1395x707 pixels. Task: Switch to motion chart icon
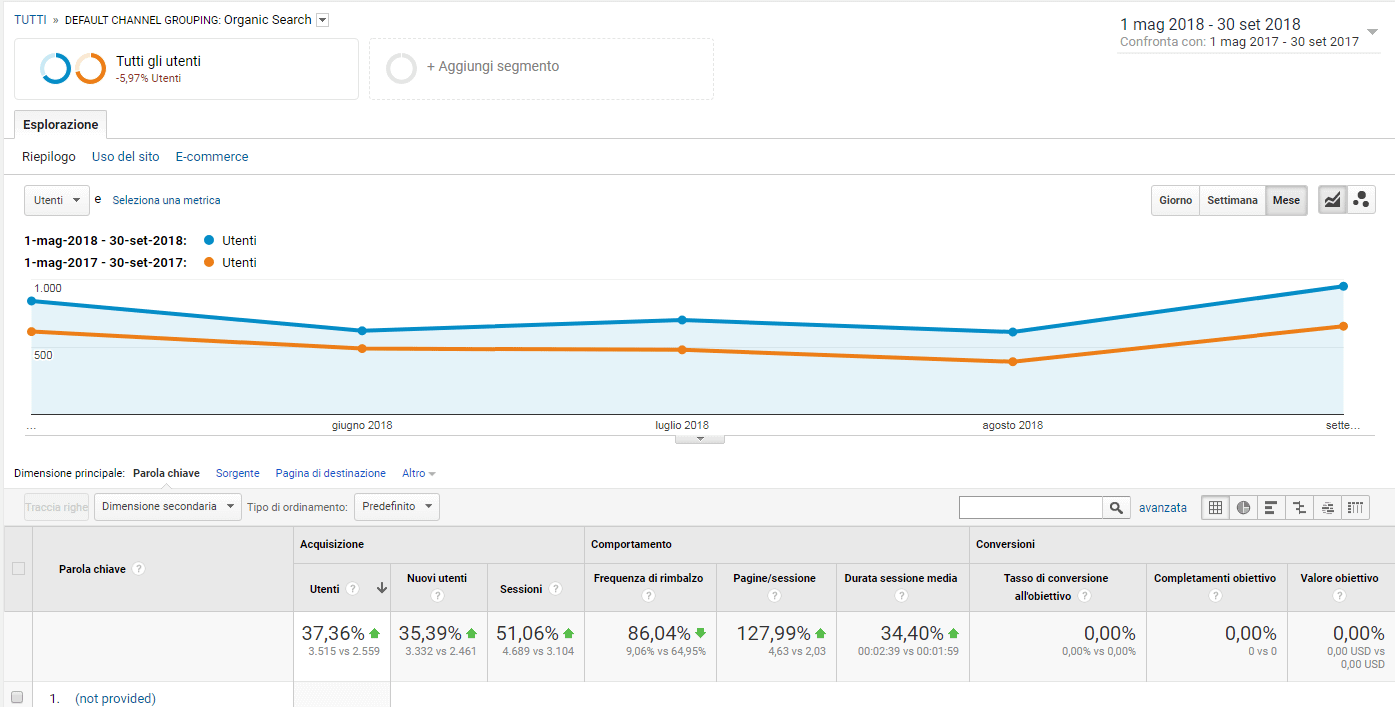[1361, 200]
